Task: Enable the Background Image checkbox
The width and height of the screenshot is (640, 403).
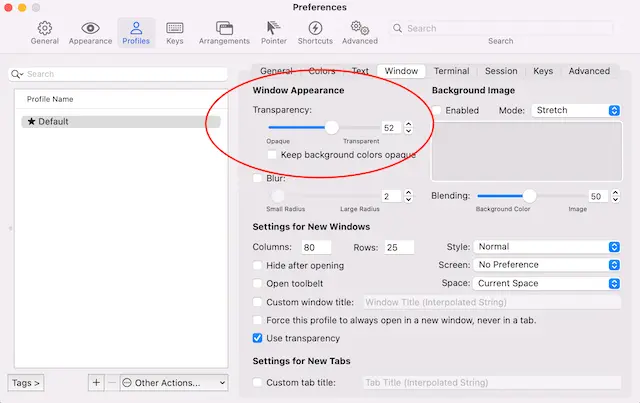Action: [436, 110]
